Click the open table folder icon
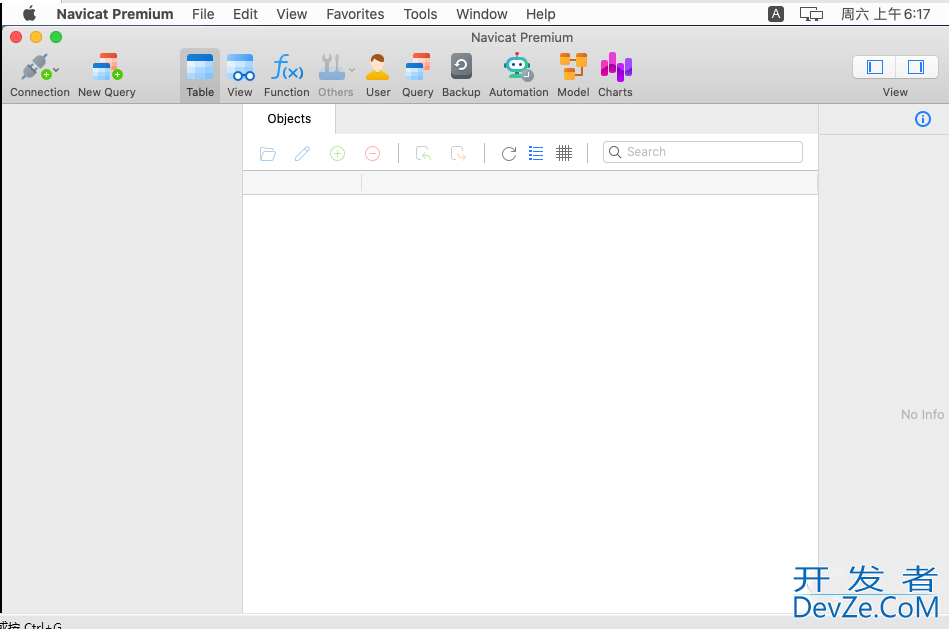 point(268,154)
